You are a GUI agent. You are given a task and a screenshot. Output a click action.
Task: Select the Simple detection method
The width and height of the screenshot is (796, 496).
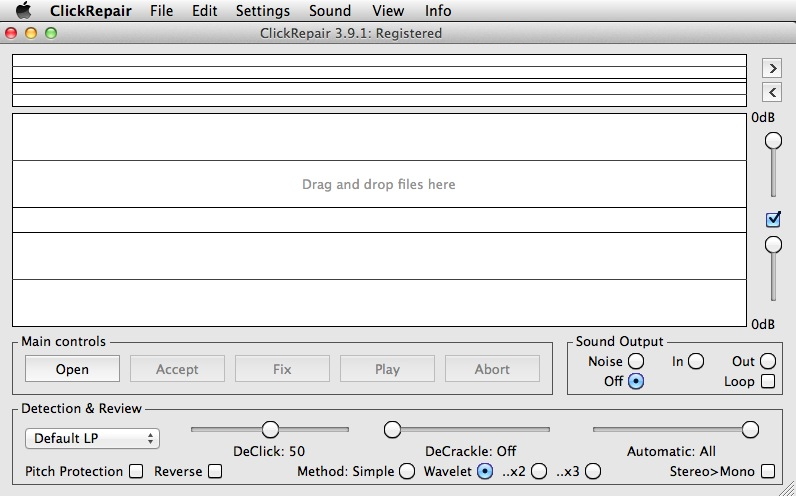(x=407, y=471)
